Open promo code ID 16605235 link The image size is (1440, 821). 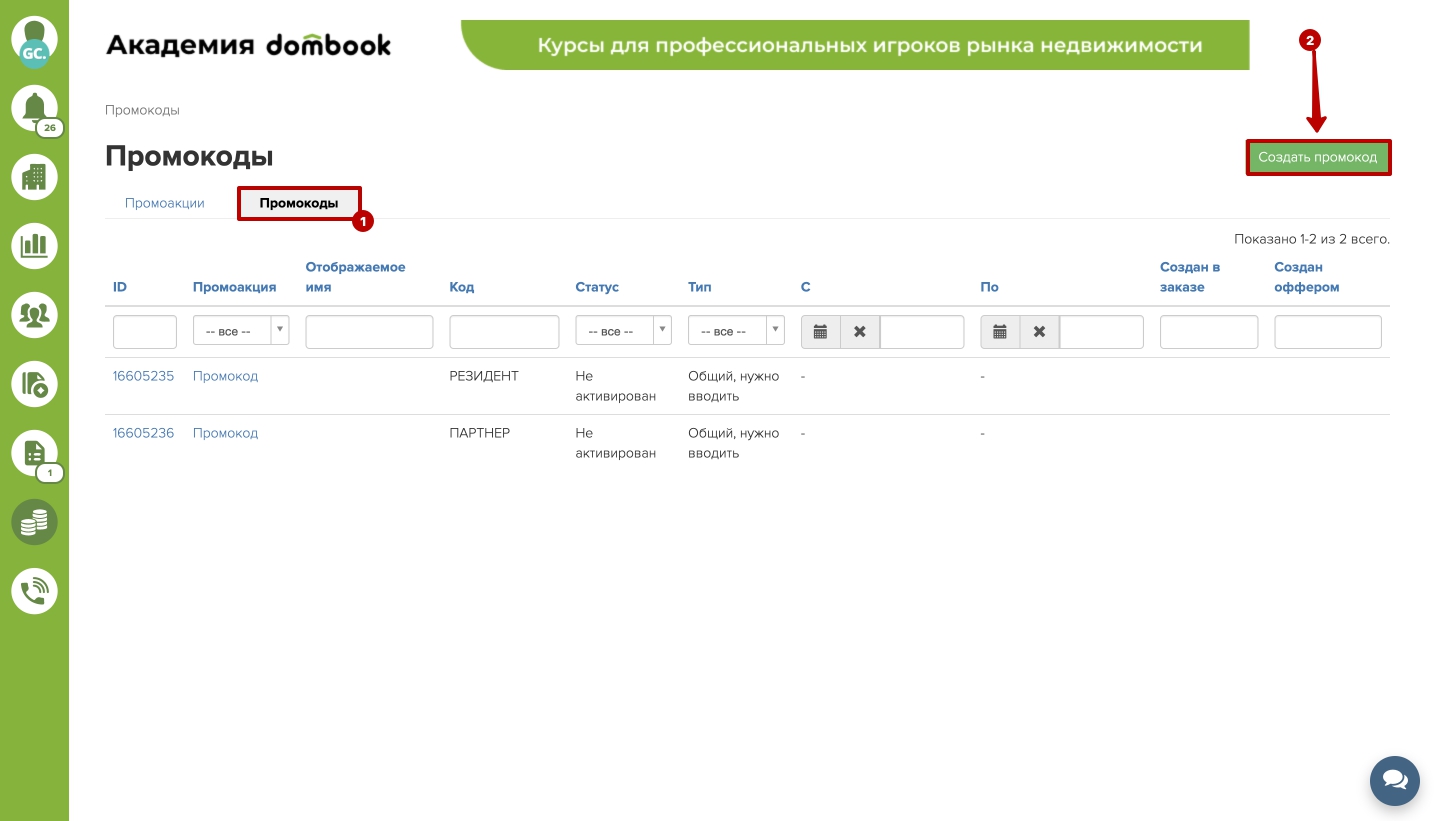(x=143, y=376)
